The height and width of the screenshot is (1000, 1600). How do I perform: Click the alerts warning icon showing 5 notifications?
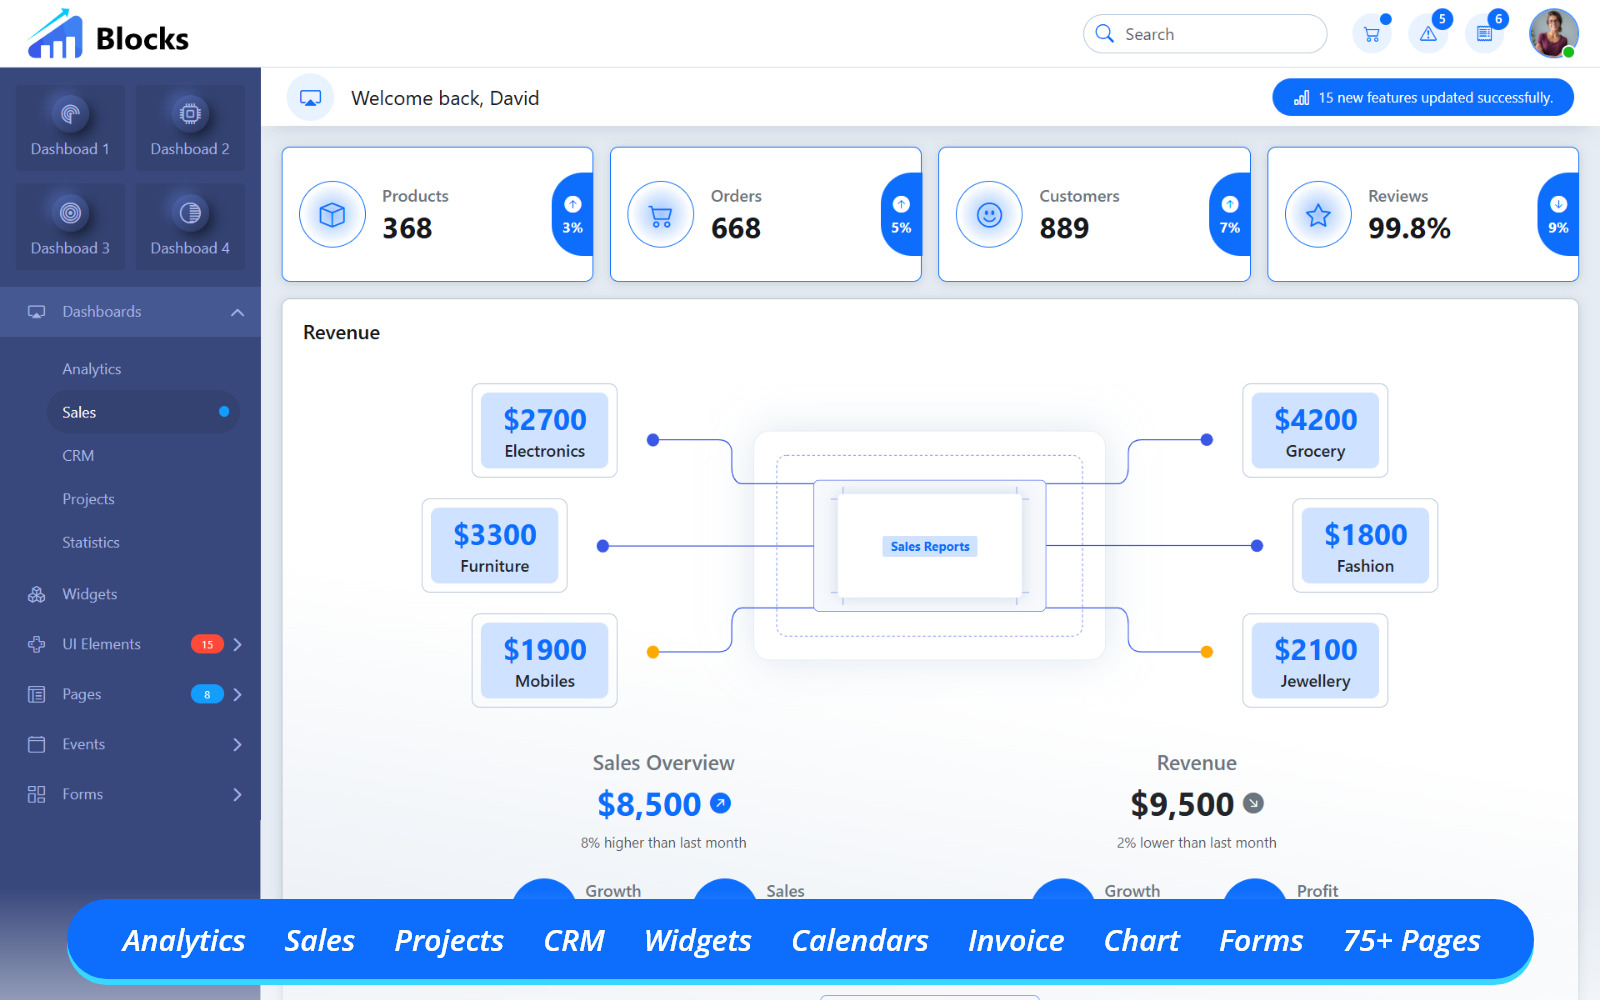point(1428,33)
